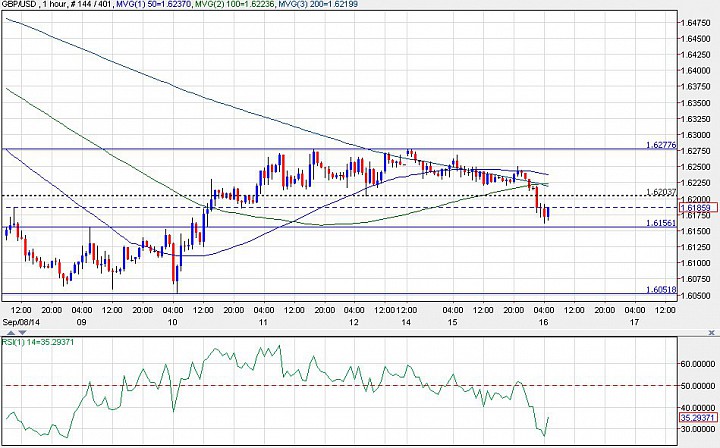The height and width of the screenshot is (448, 720).
Task: Click the 1.64000 price axis label
Action: 696,71
